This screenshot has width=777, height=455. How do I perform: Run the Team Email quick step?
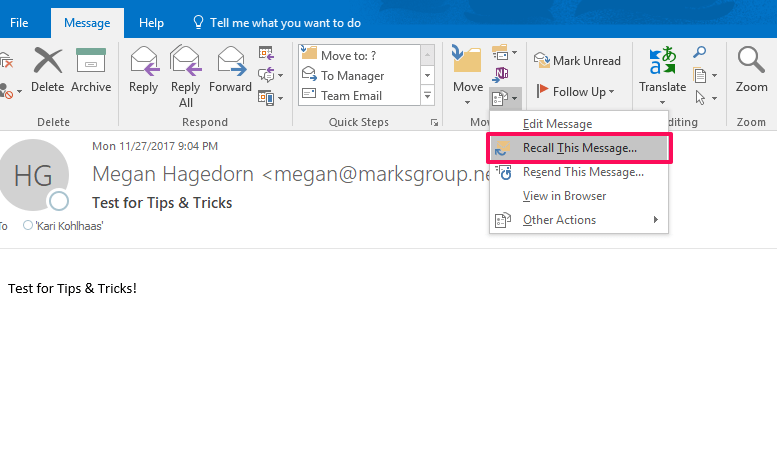pos(360,95)
